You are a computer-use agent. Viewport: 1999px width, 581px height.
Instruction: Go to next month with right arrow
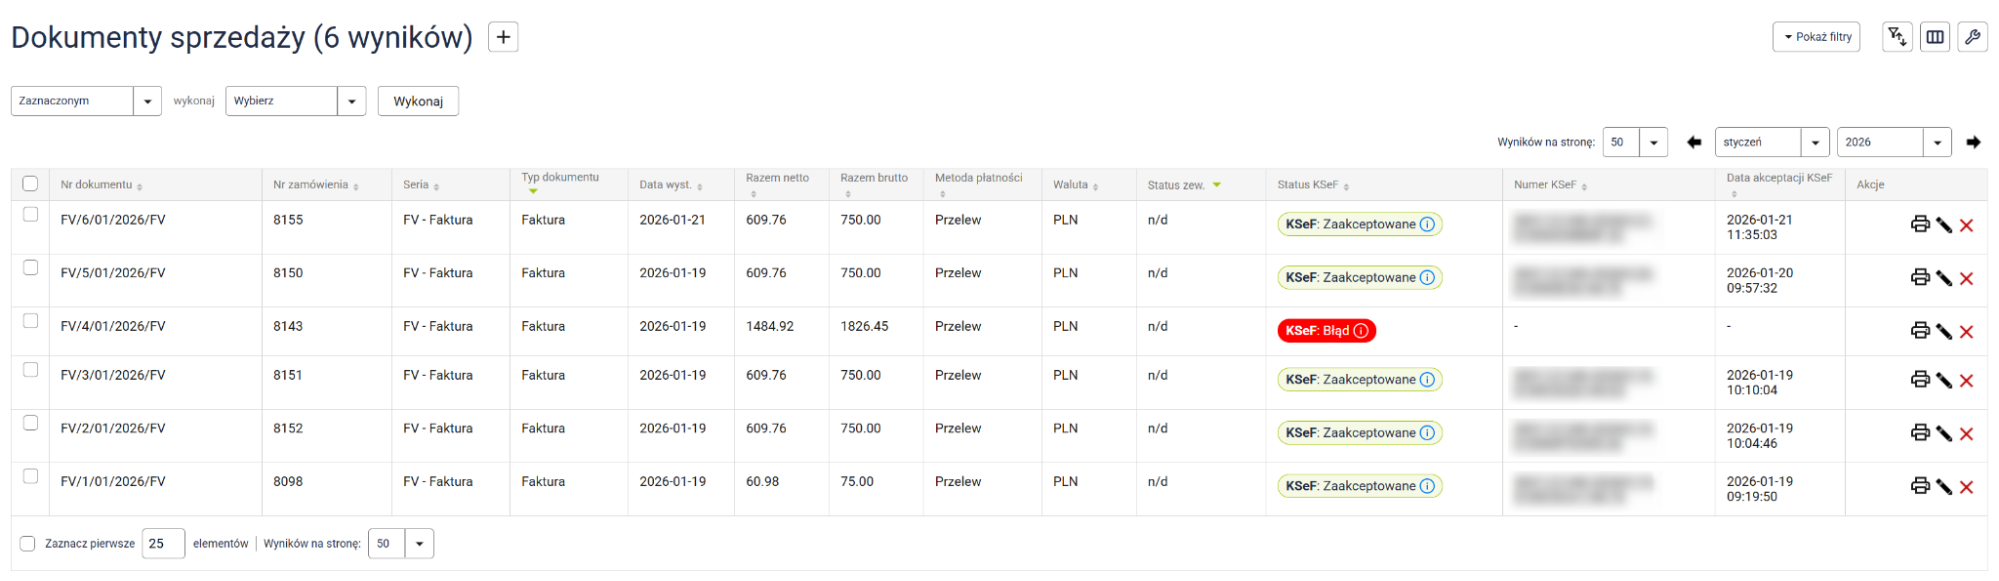coord(1973,142)
